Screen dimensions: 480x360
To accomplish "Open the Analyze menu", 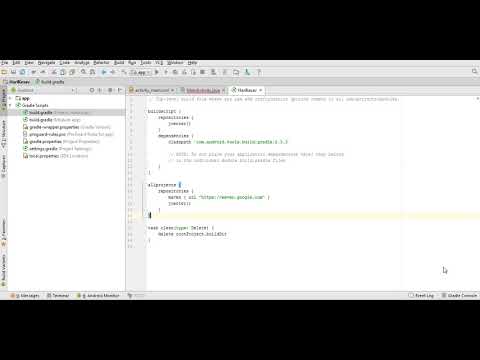I will (82, 63).
